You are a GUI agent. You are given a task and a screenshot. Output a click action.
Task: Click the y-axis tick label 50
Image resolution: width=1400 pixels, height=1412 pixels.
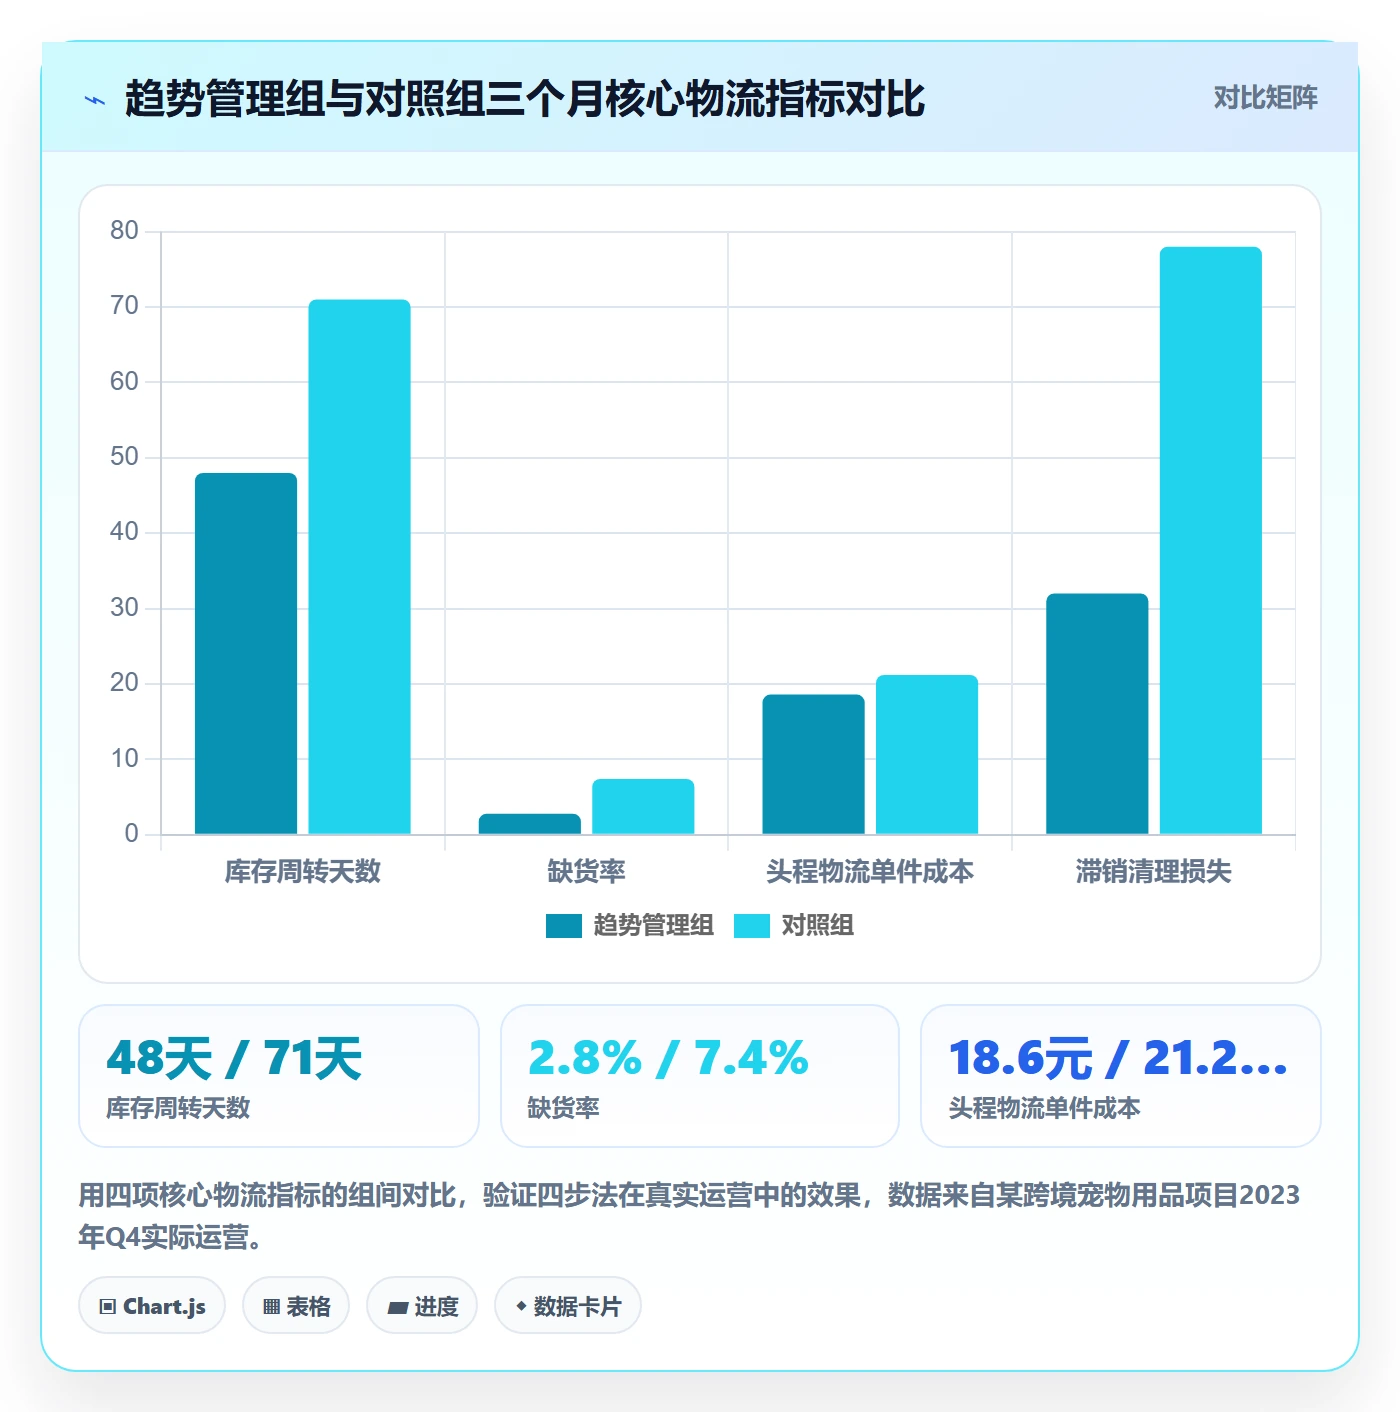[124, 457]
